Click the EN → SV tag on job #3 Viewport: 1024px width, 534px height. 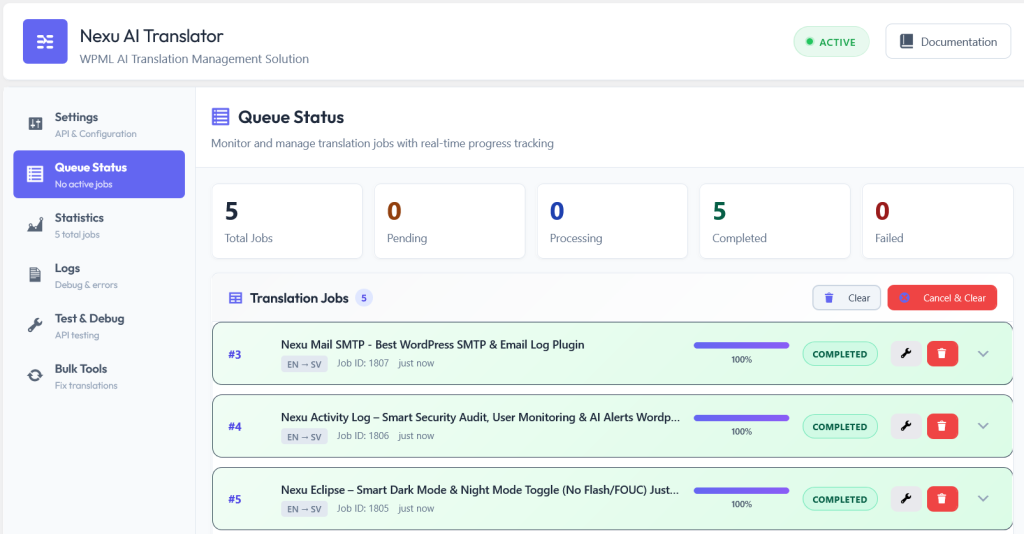(304, 364)
